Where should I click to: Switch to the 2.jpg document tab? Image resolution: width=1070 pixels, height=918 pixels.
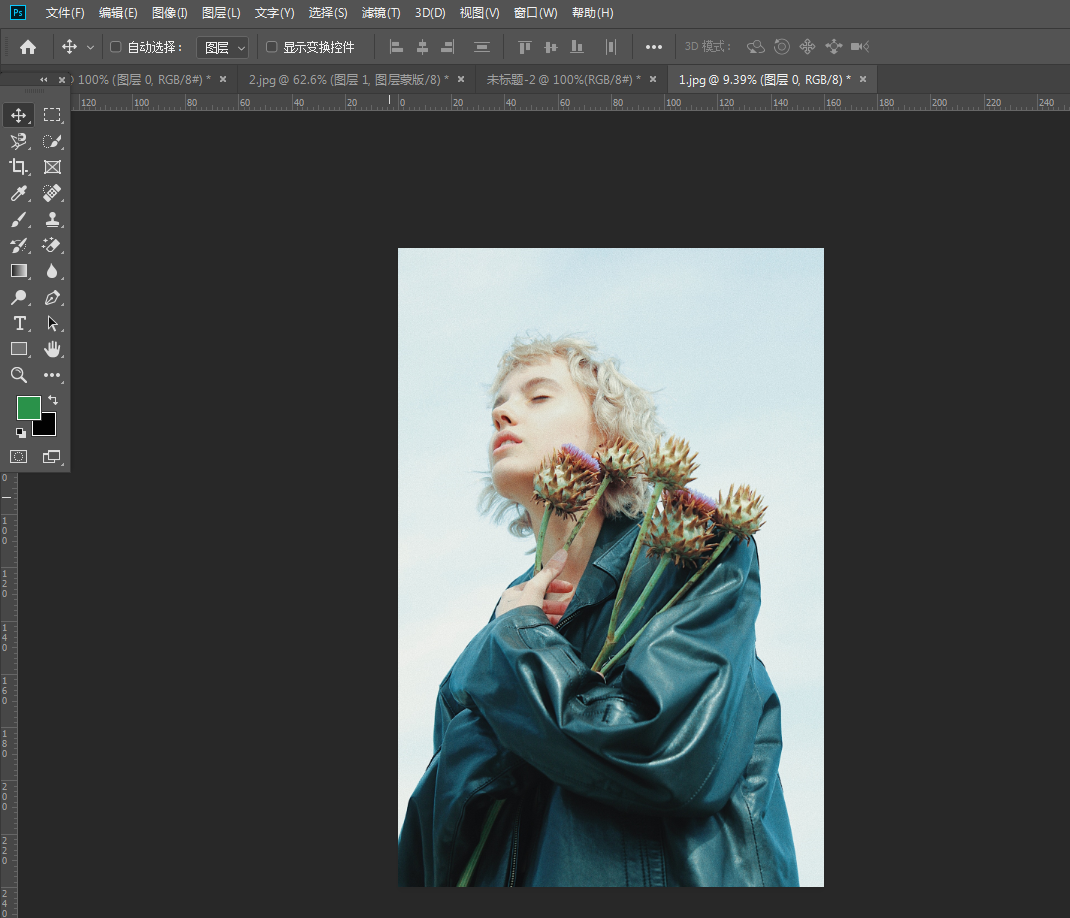tap(341, 79)
